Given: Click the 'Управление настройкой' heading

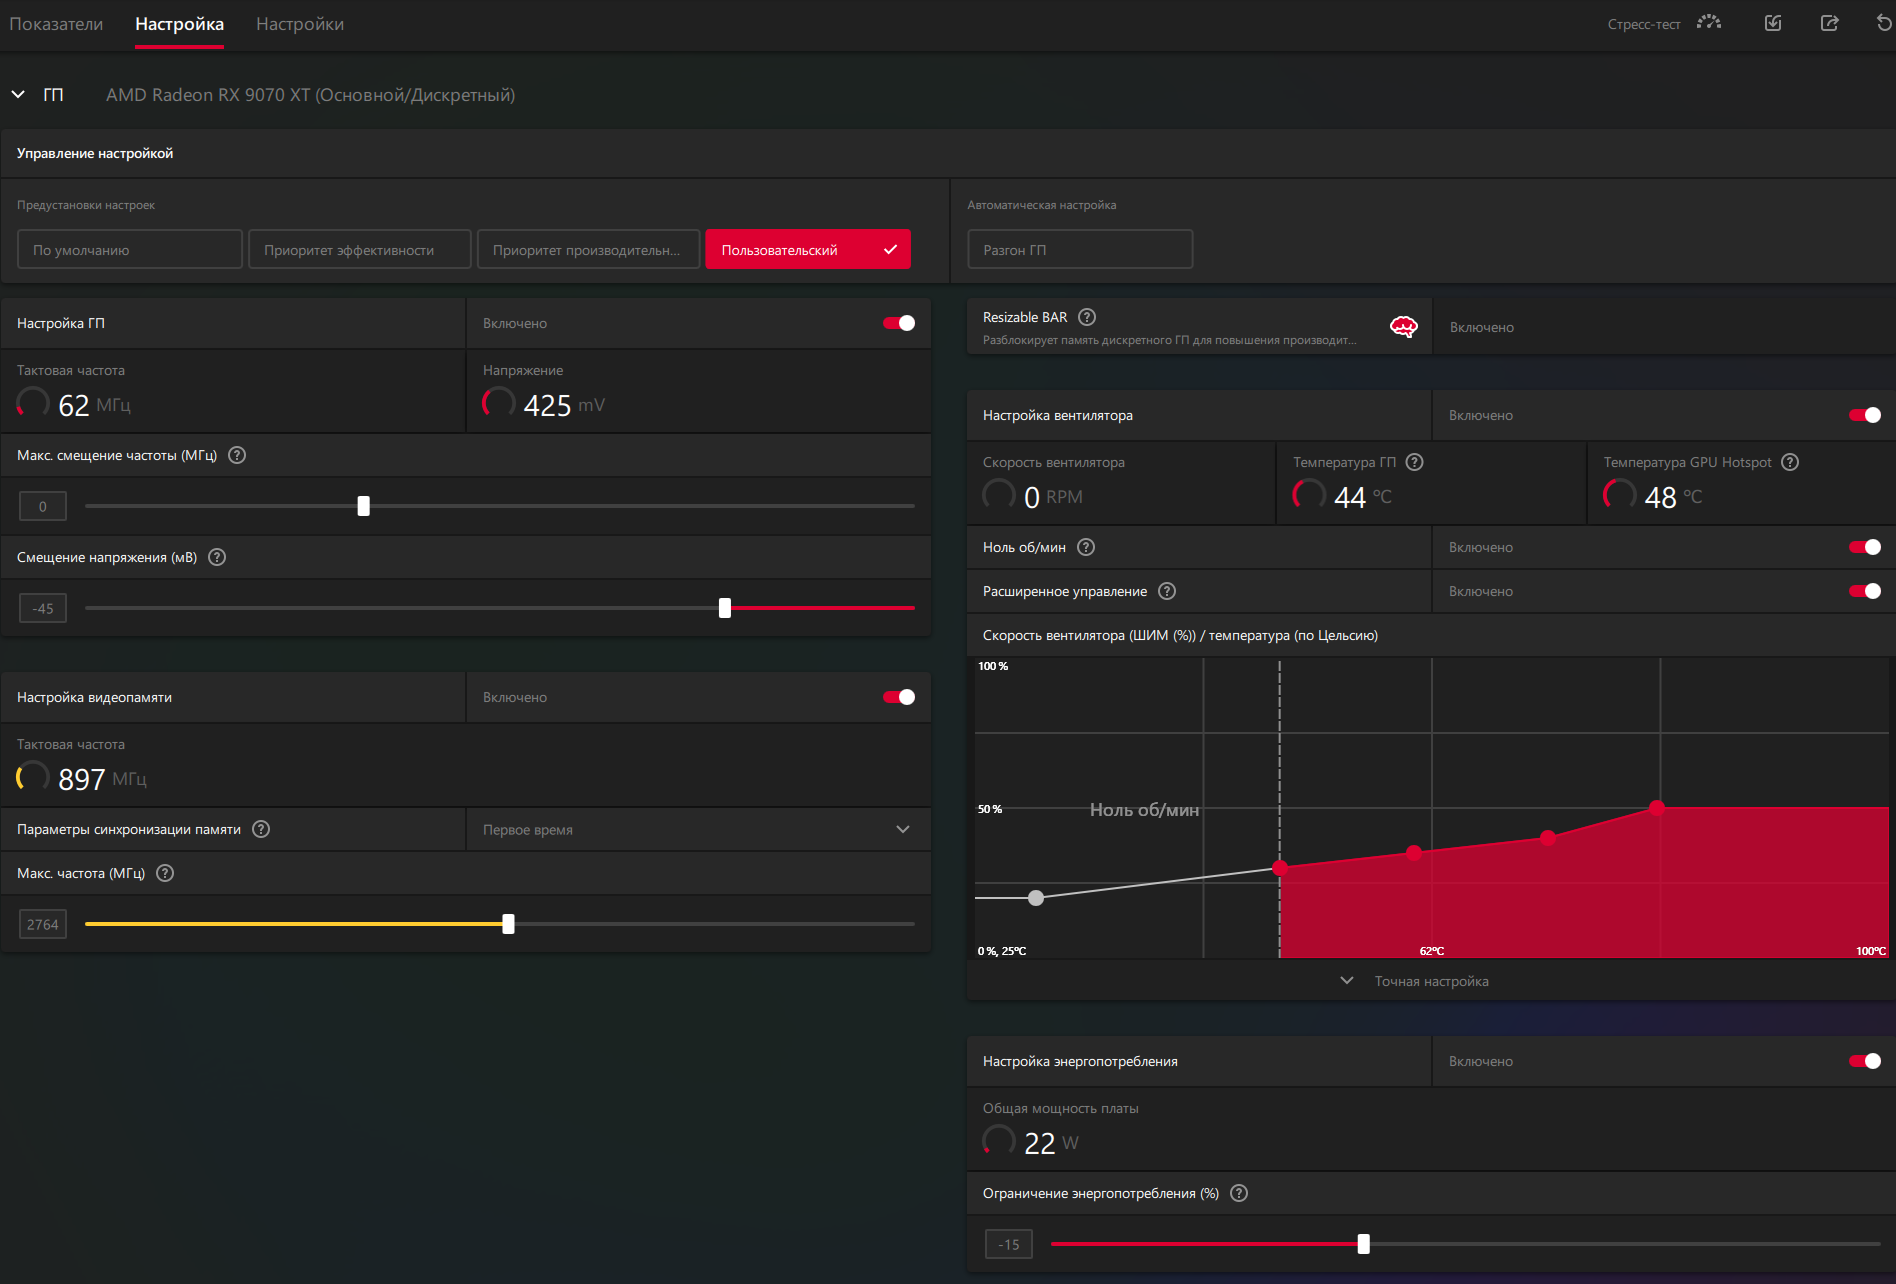Looking at the screenshot, I should tap(95, 153).
